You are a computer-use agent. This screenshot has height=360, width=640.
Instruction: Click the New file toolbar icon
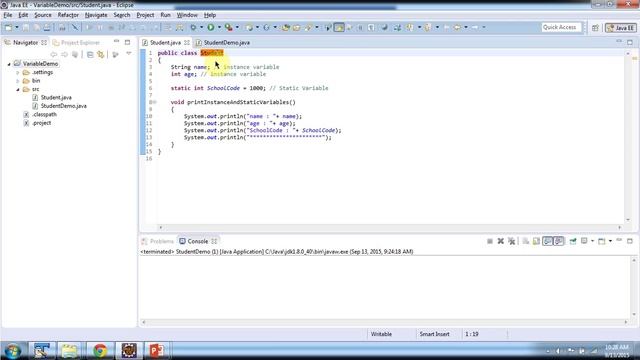point(8,27)
